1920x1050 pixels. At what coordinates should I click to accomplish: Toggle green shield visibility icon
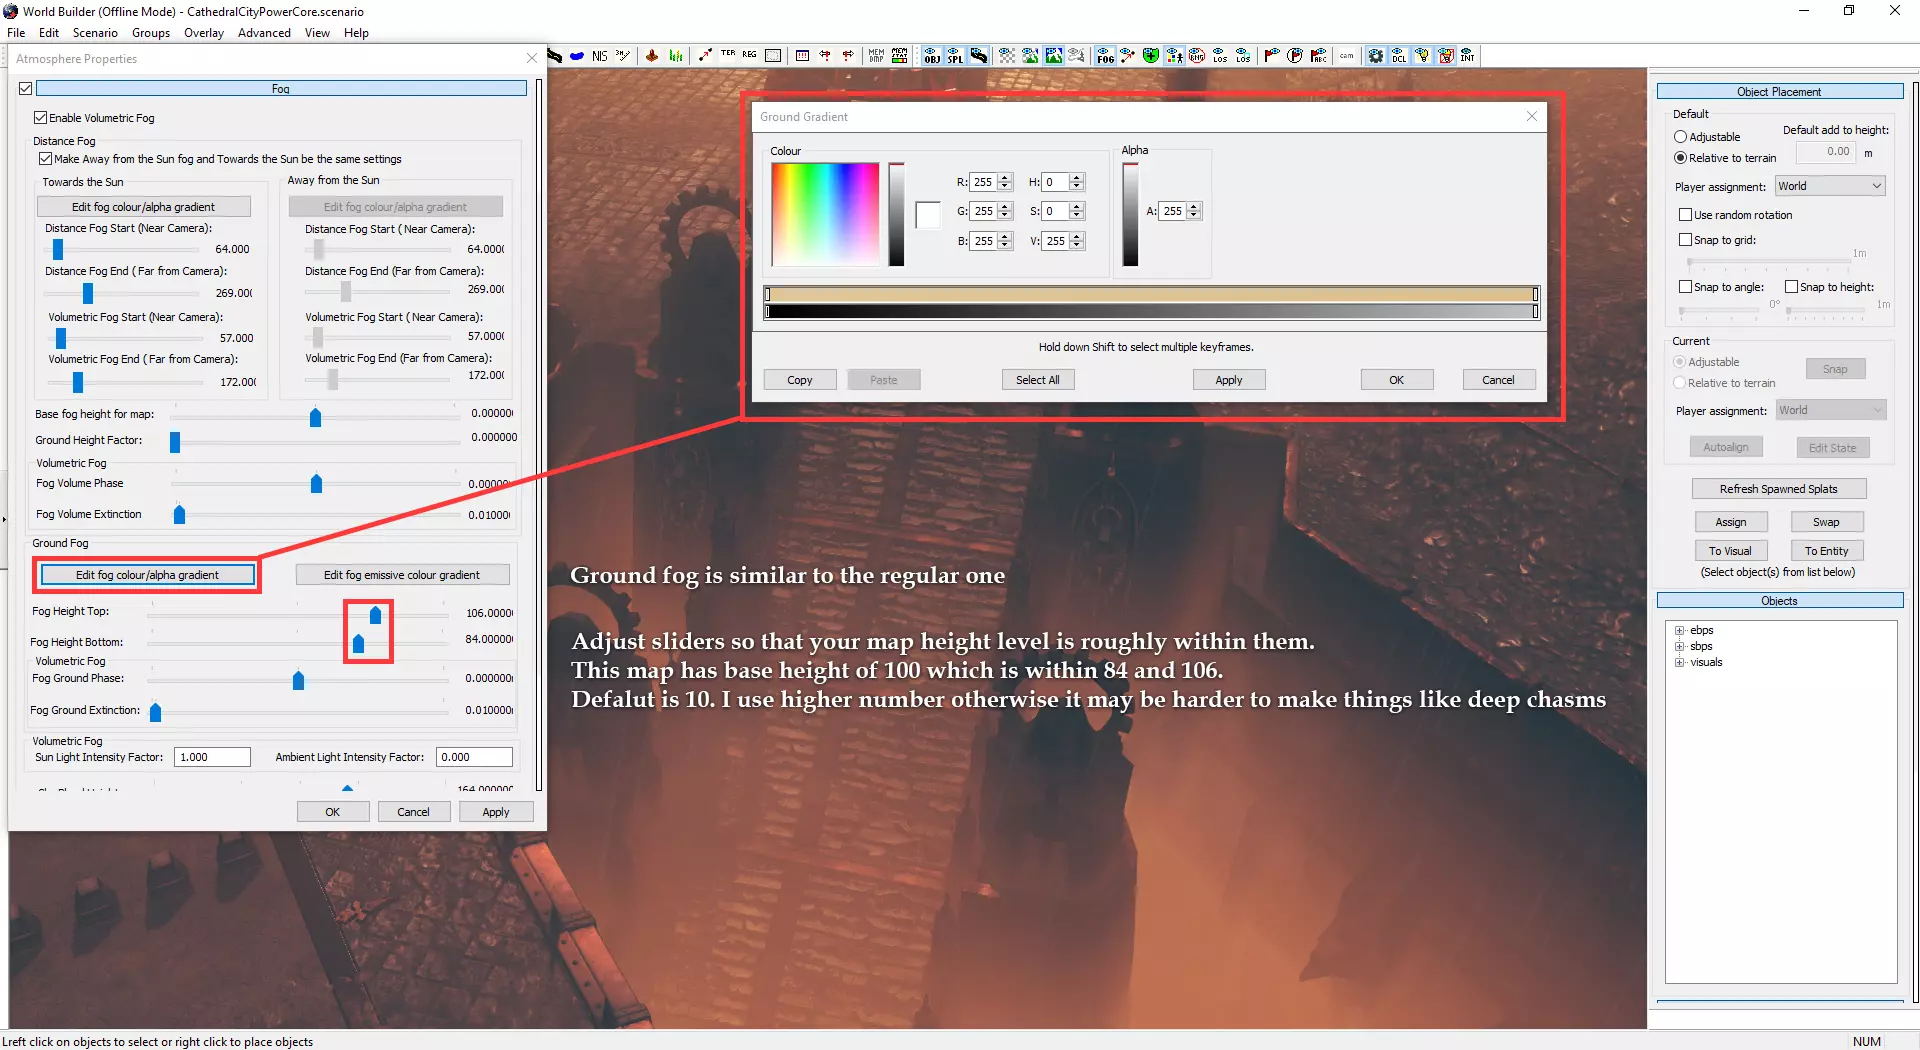(x=1151, y=56)
